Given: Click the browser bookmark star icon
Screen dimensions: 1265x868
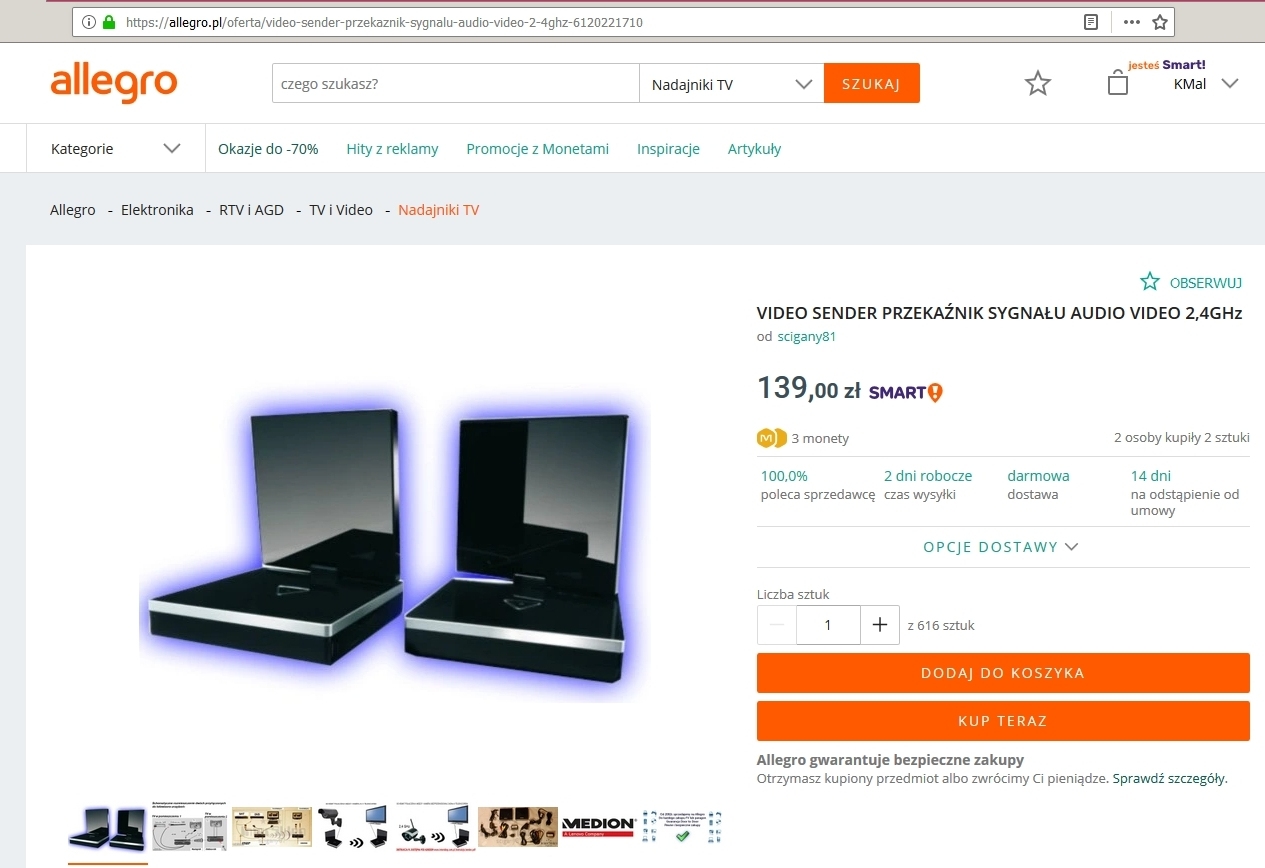Looking at the screenshot, I should [1160, 22].
